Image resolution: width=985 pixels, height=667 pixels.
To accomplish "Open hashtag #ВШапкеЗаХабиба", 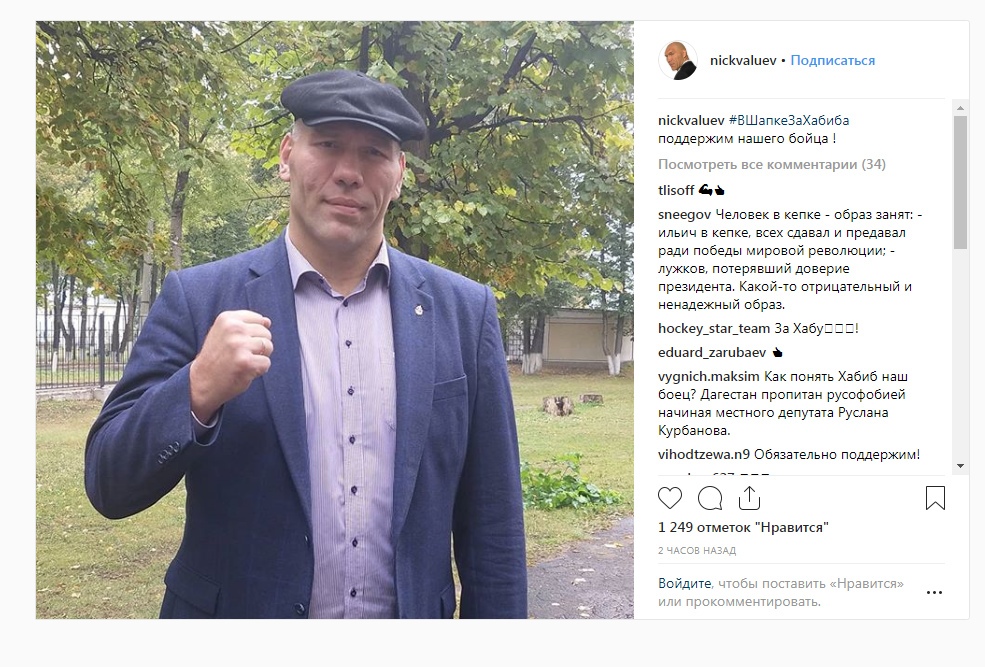I will tap(788, 120).
